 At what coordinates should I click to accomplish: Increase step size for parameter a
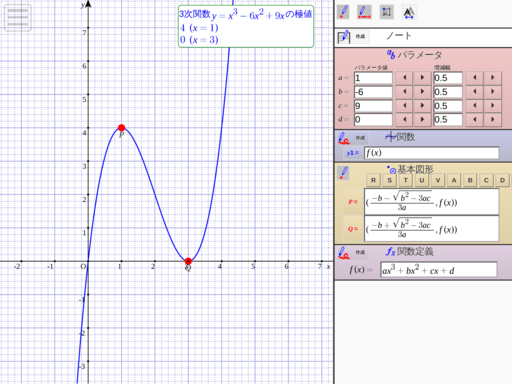pos(493,78)
